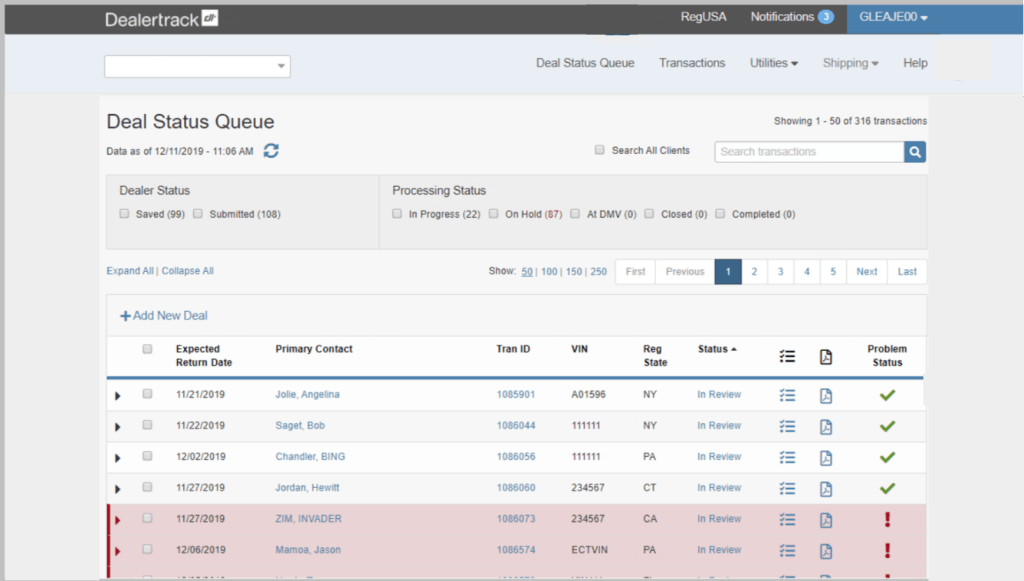The width and height of the screenshot is (1024, 581).
Task: Open the Utilities menu
Action: point(773,62)
